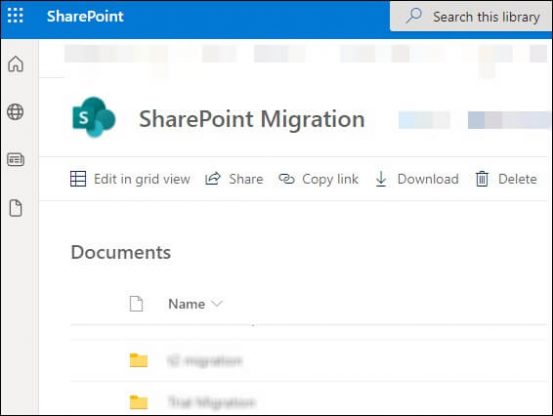553x416 pixels.
Task: Select the first yellow folder icon
Action: tap(139, 360)
